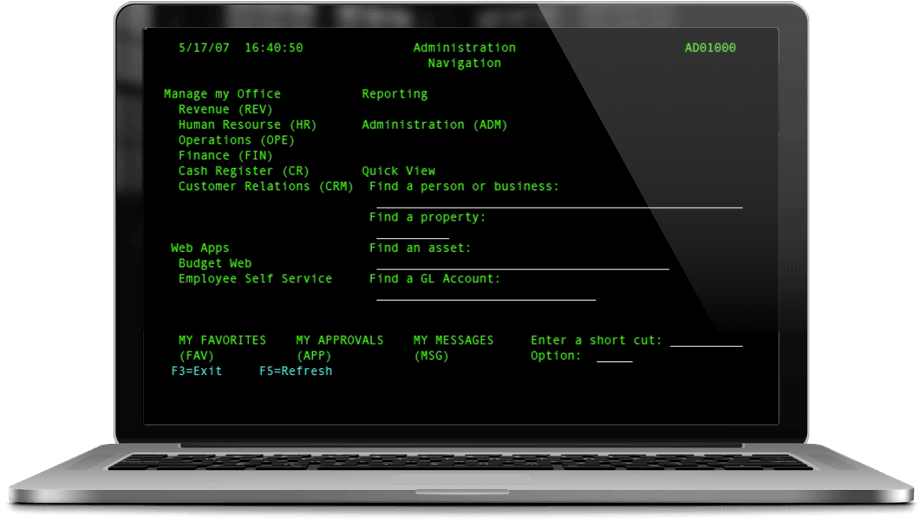The image size is (919, 528).
Task: Select Human Resourse (HR) entry
Action: pos(247,125)
